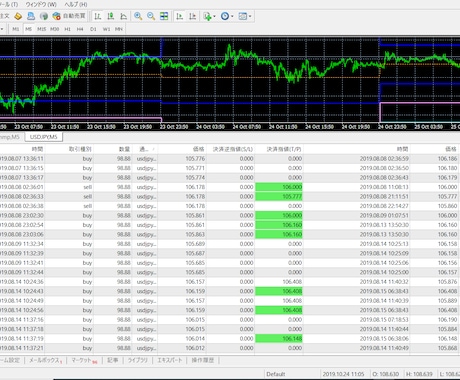Screen dimensions: 460x380
Task: Select the M30 timeframe
Action: (x=54, y=29)
